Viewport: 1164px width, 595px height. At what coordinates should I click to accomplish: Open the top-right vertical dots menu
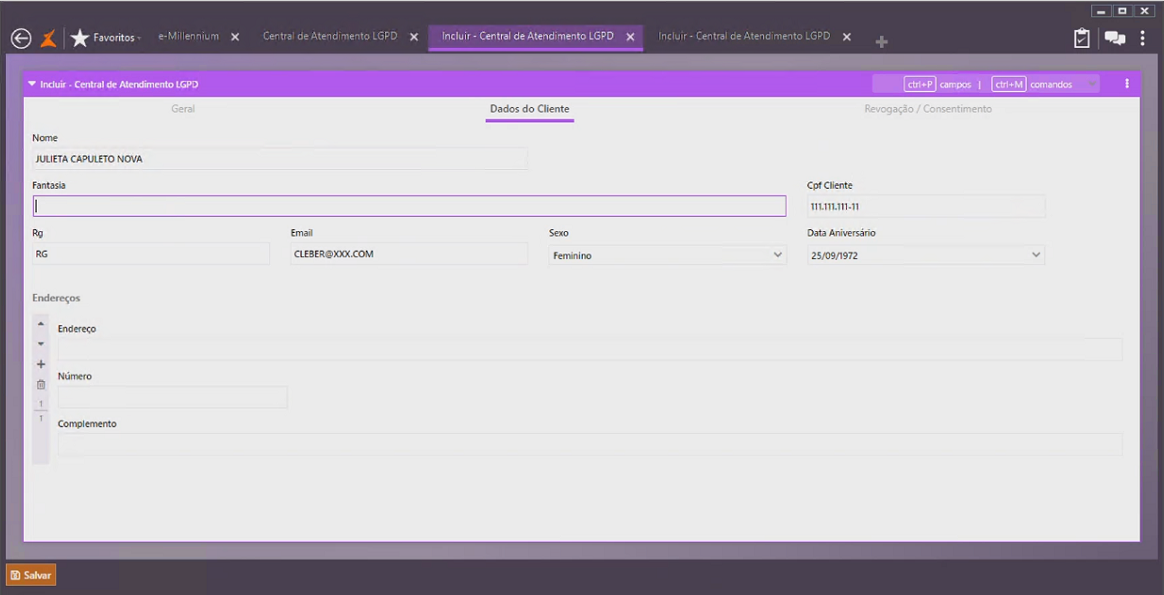[1142, 39]
